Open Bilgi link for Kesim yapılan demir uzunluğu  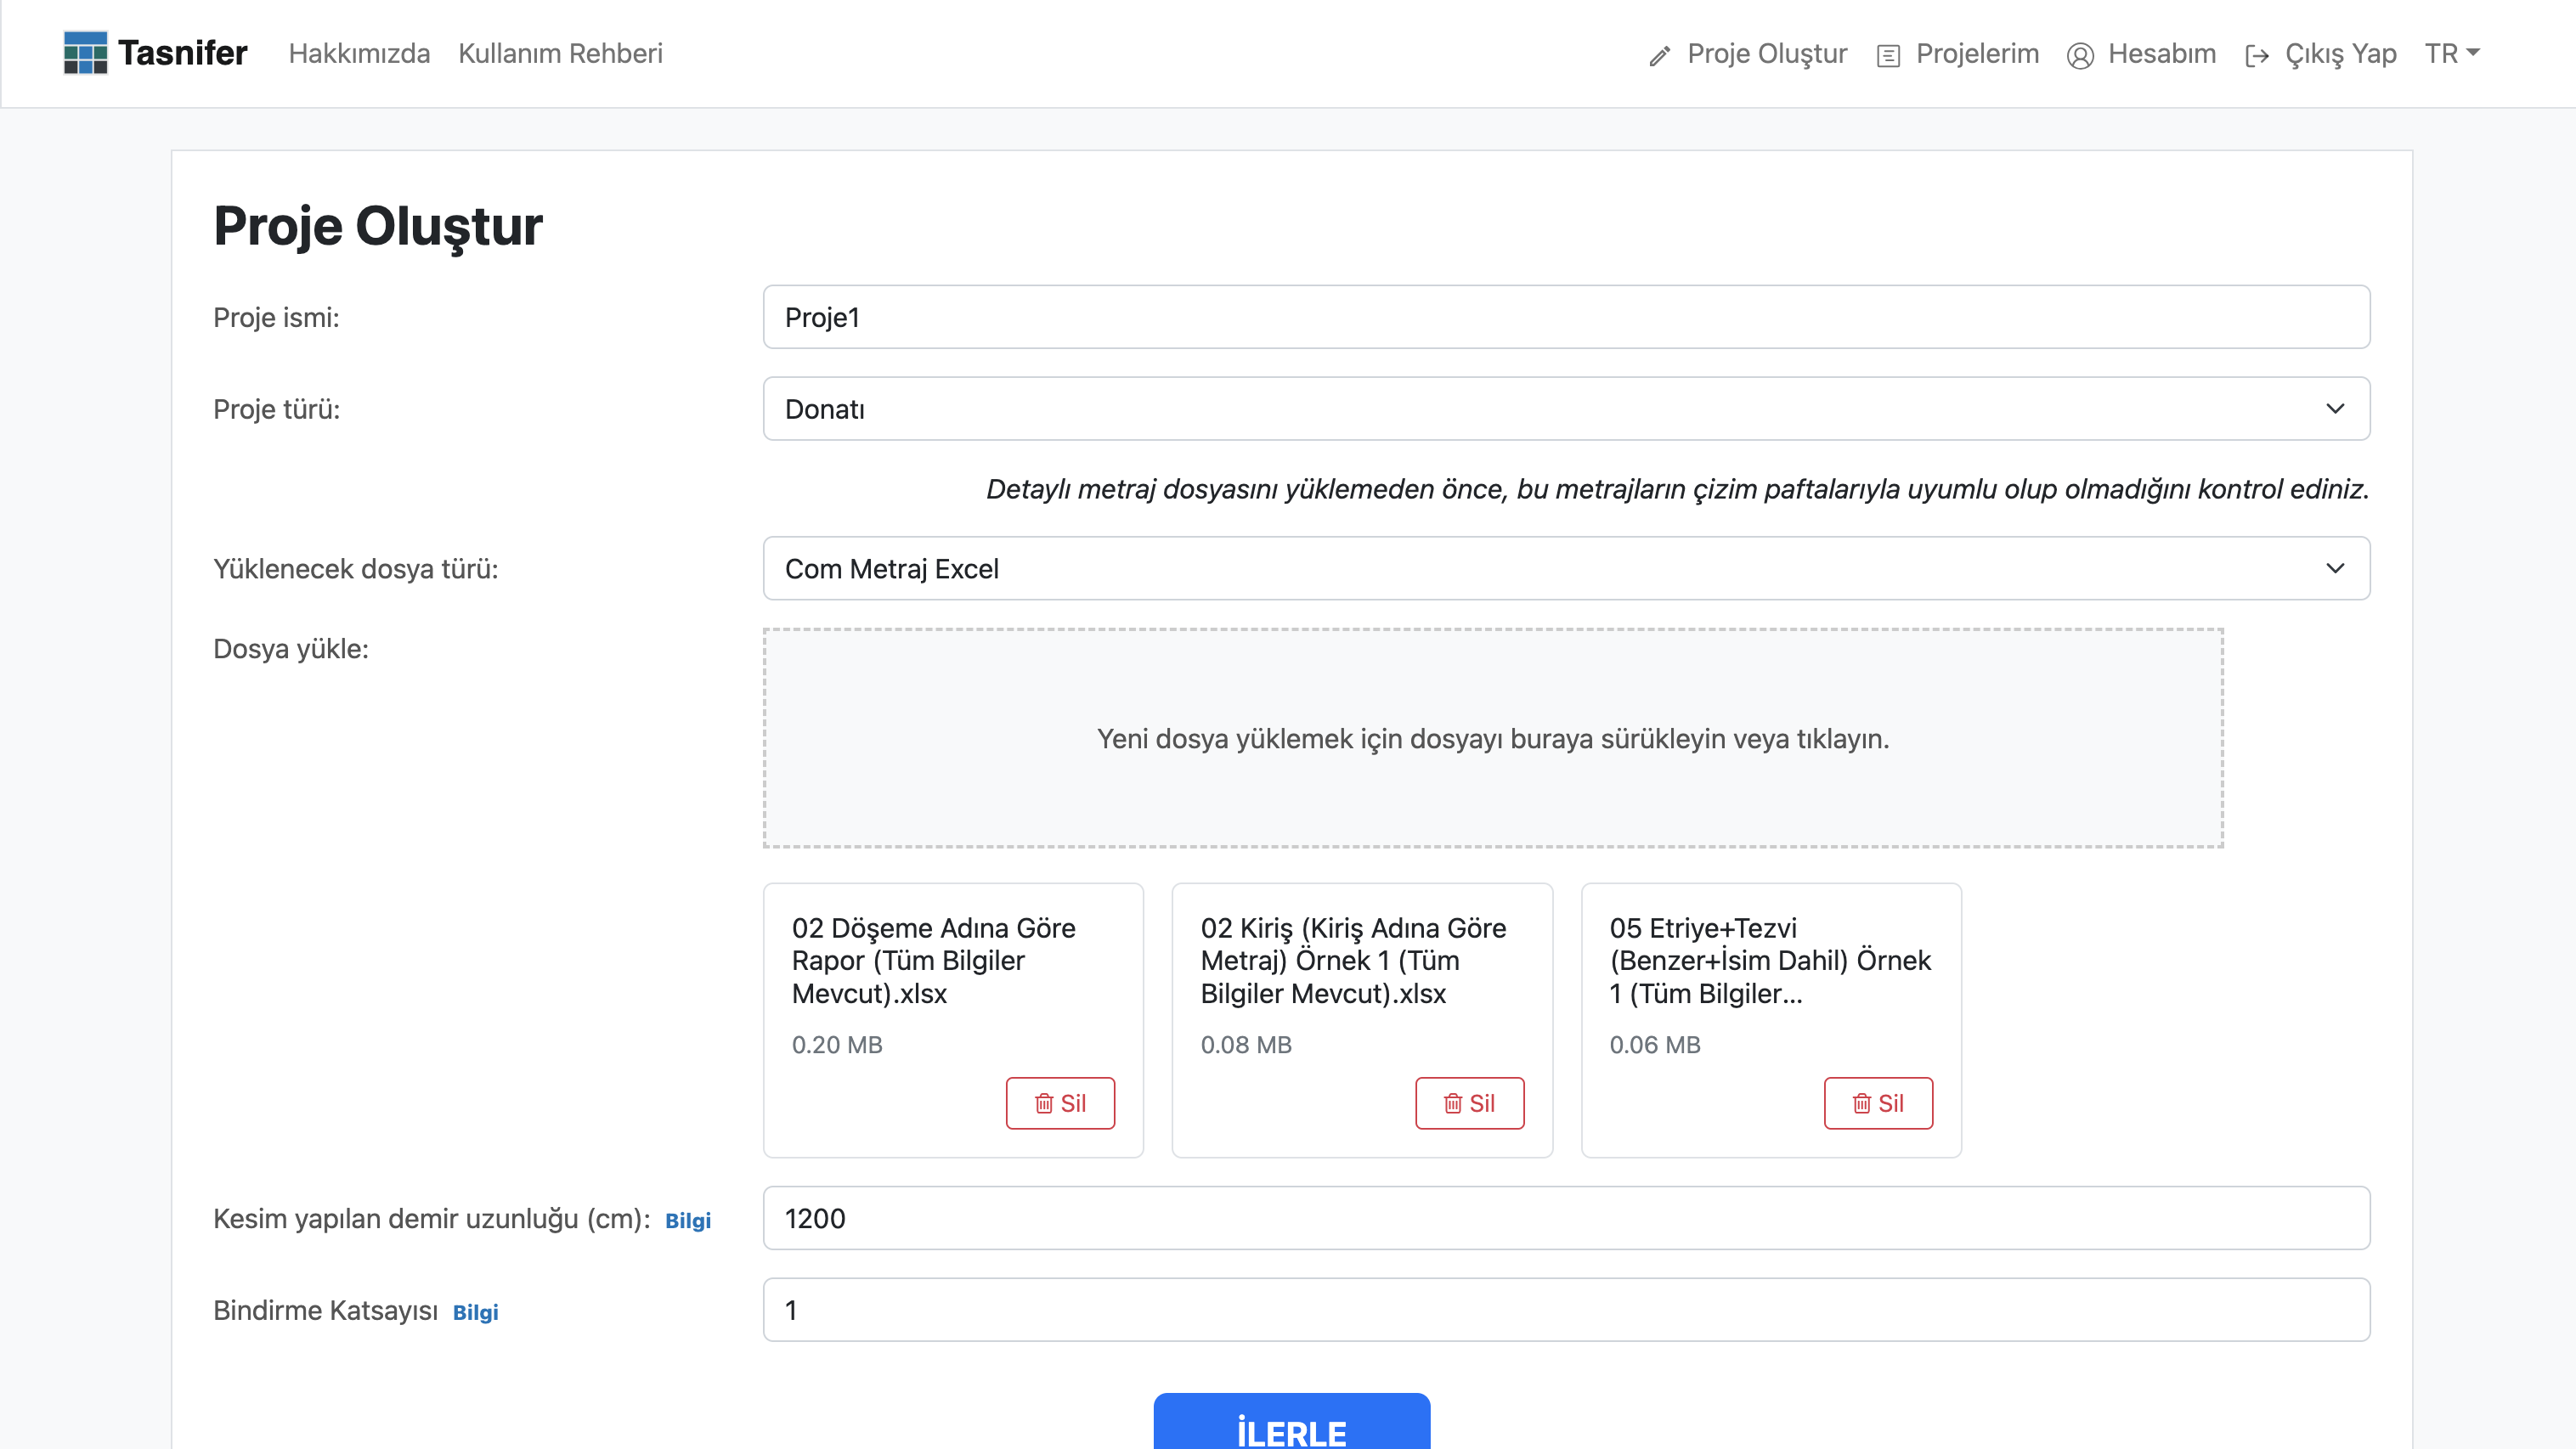point(688,1221)
